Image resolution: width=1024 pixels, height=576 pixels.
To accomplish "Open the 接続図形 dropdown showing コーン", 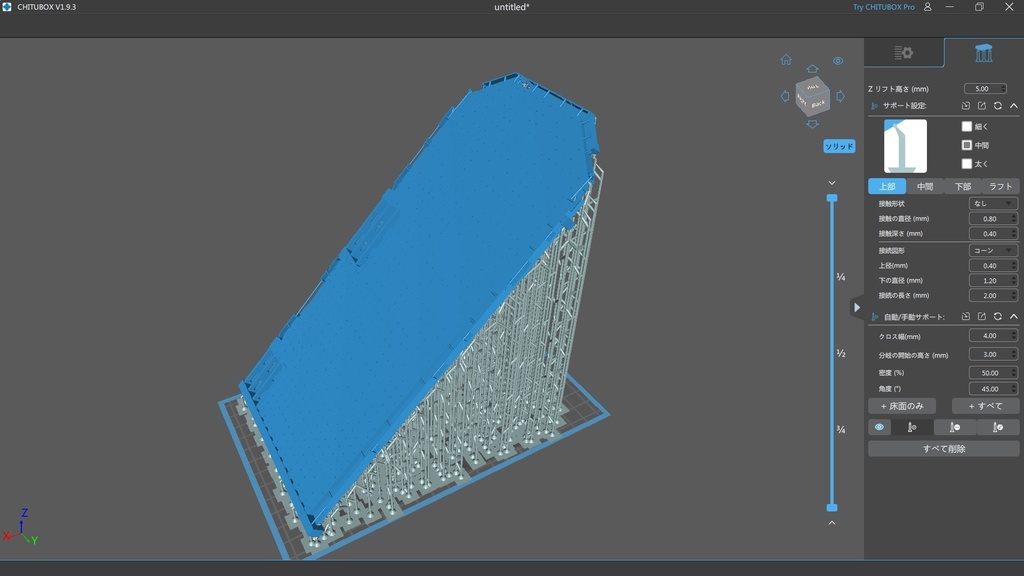I will coord(993,251).
